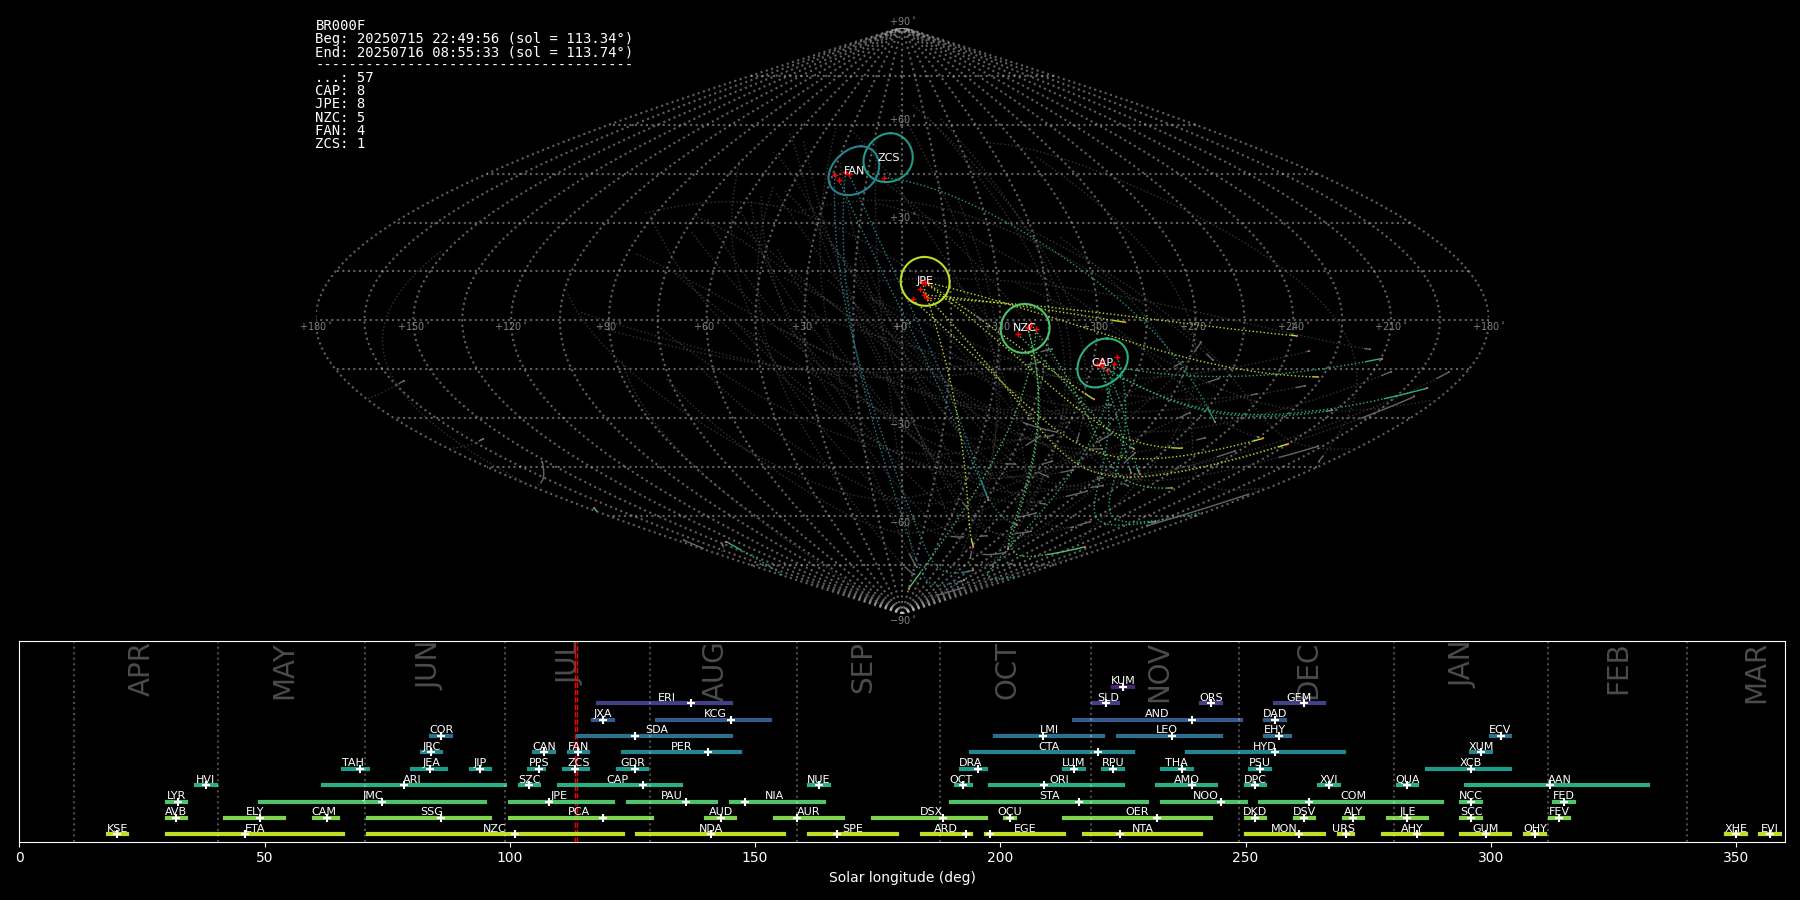Click the +240° longitude label on map
Viewport: 1800px width, 900px height.
click(x=1291, y=327)
